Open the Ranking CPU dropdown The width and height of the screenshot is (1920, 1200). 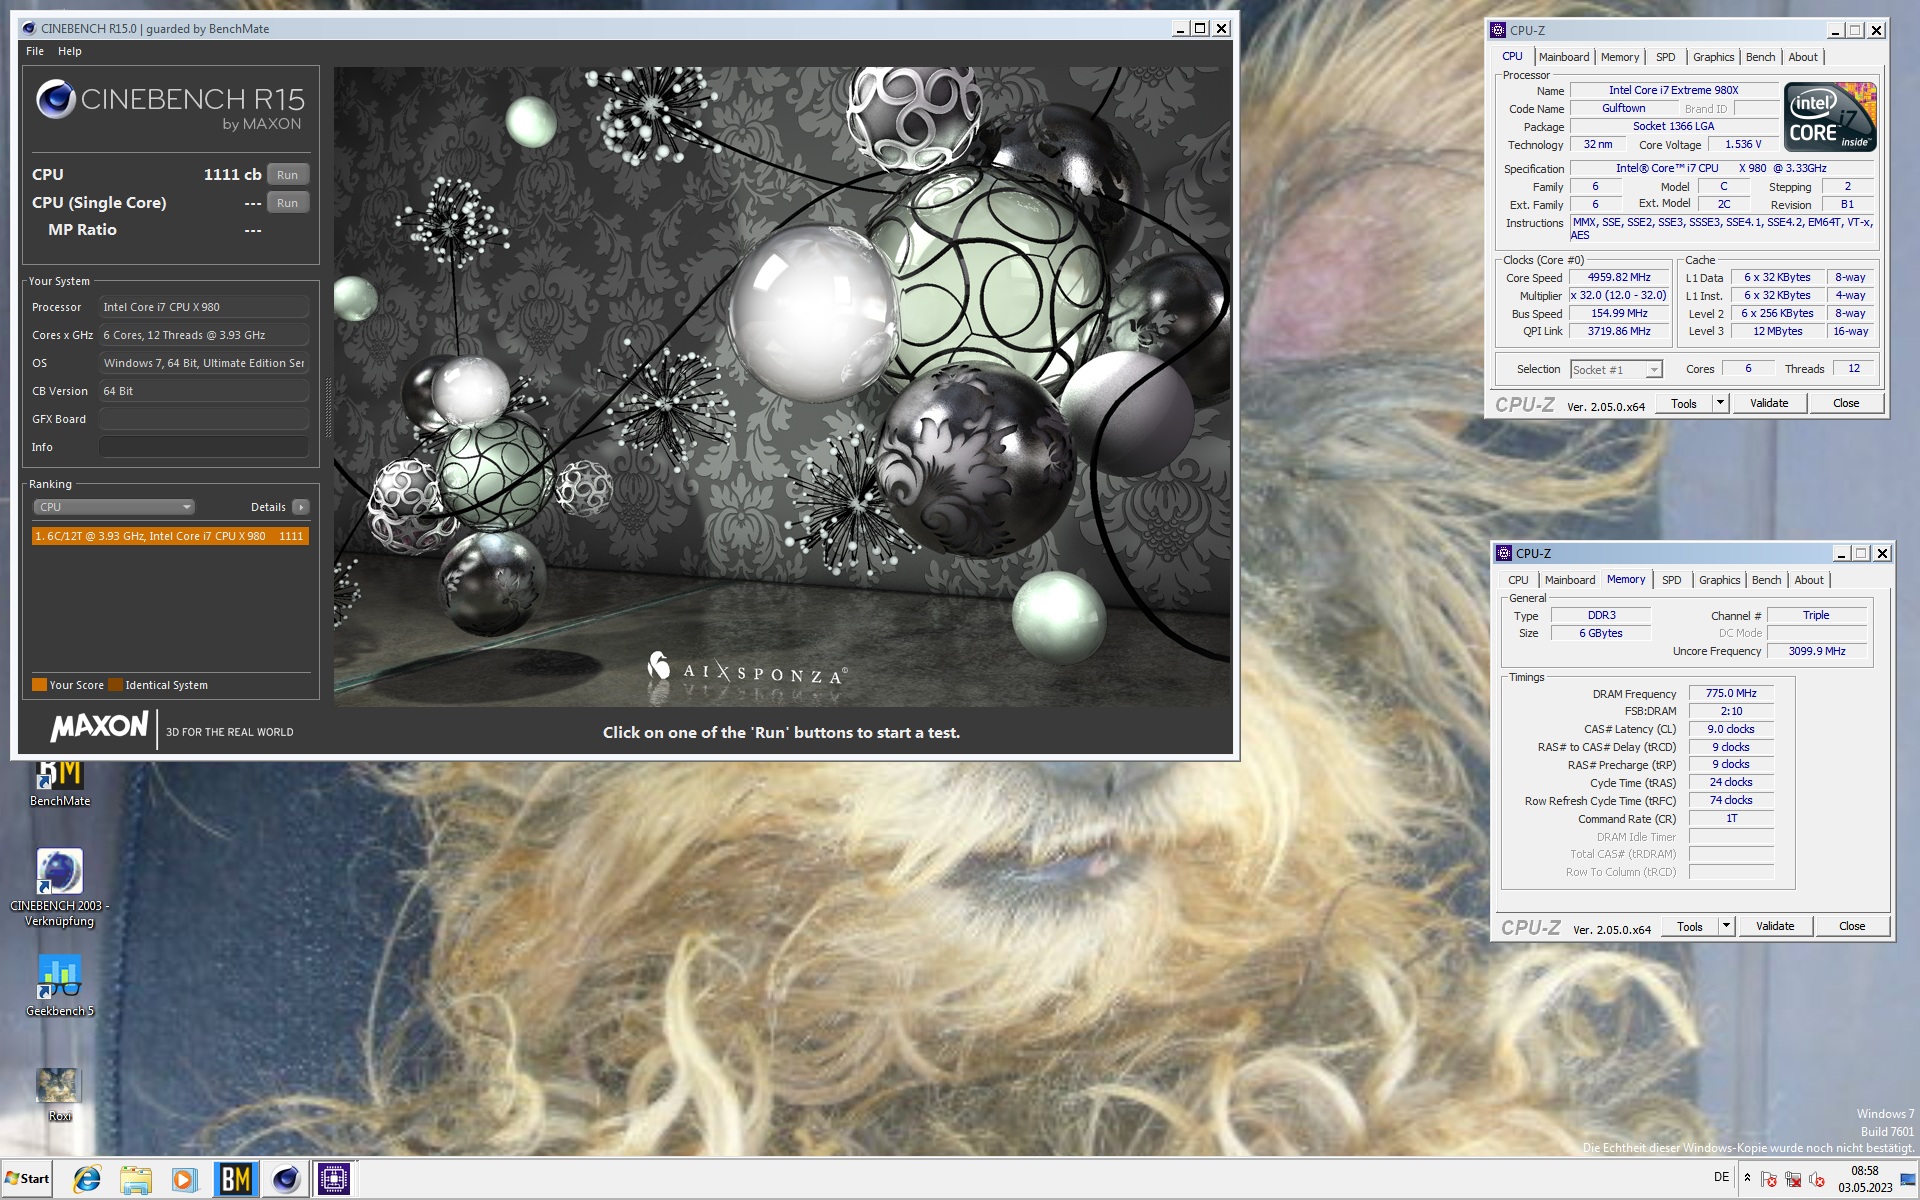coord(114,507)
